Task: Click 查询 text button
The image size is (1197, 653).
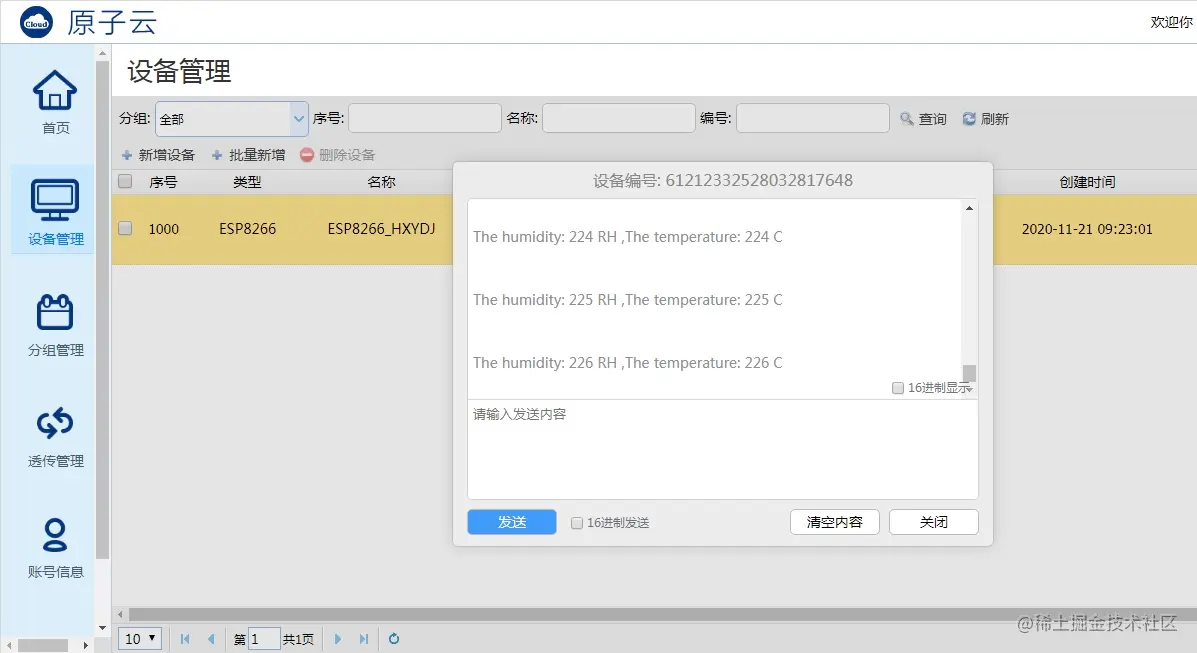Action: tap(932, 119)
